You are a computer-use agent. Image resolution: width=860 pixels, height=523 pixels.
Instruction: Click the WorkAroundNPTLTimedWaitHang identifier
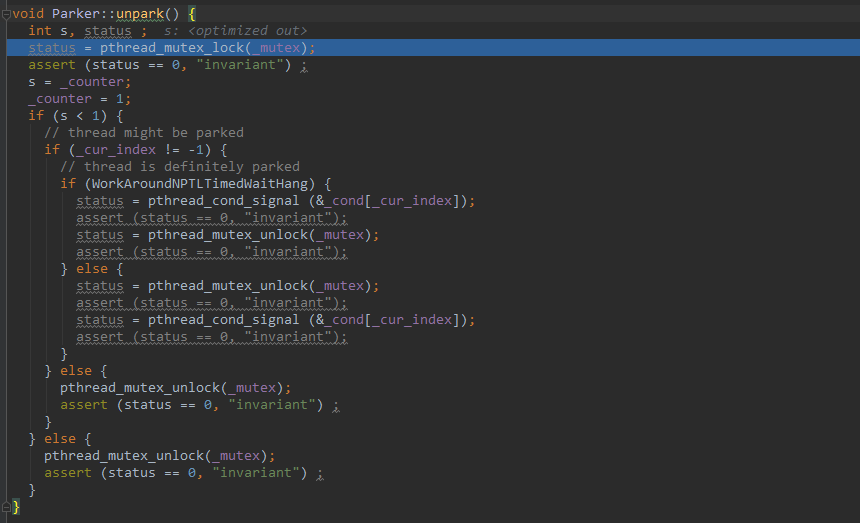pos(200,184)
